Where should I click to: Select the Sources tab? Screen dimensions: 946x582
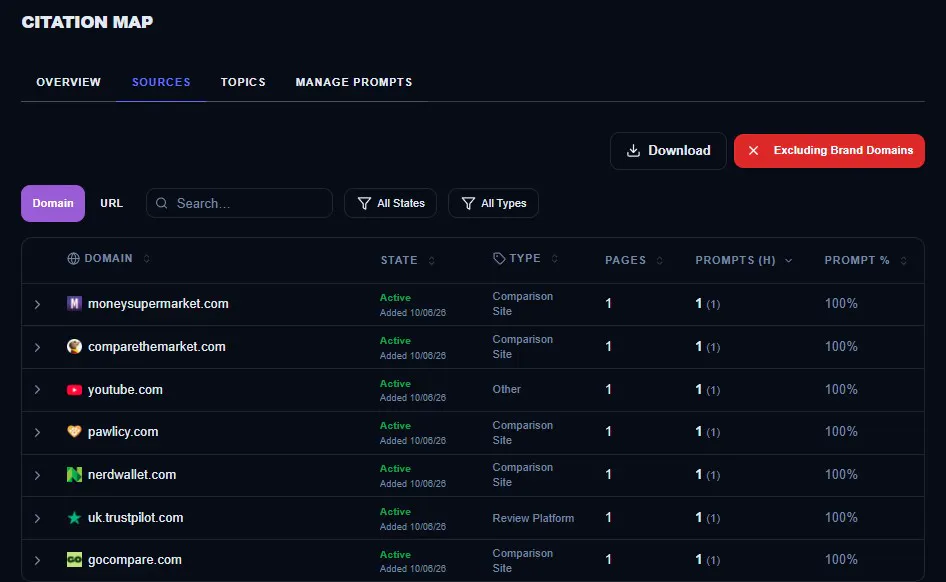[x=161, y=82]
